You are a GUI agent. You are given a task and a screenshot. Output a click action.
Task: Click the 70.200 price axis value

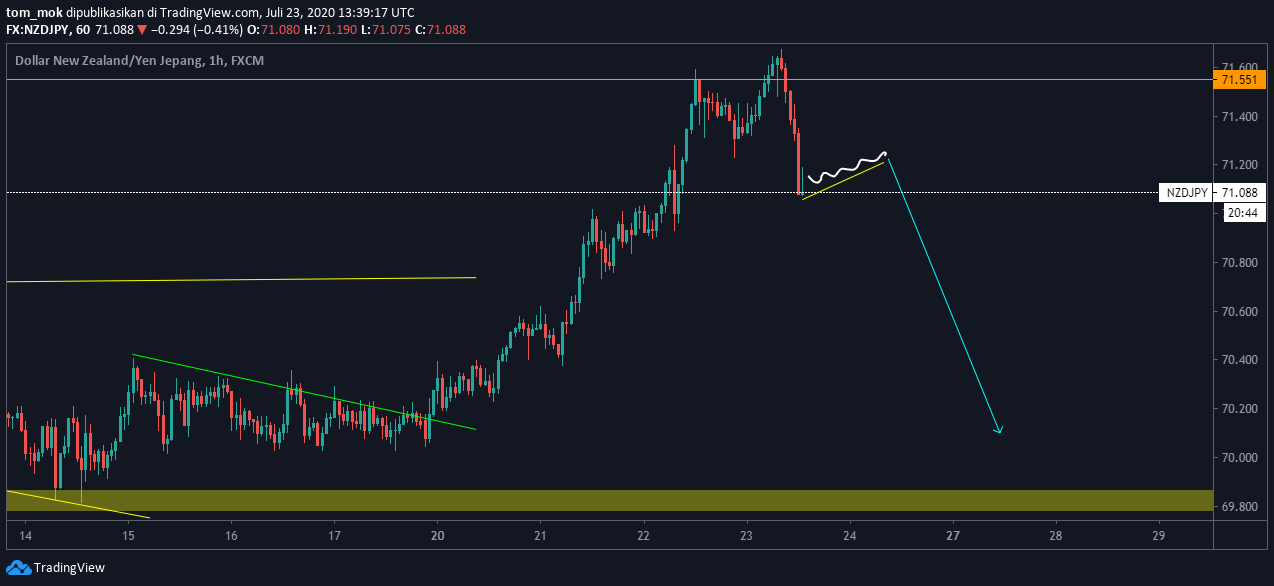point(1238,409)
